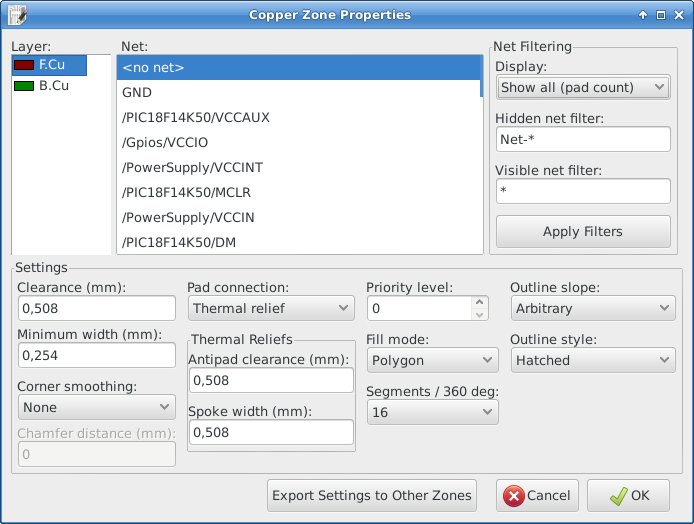Click Export Settings to Other Zones
694x524 pixels.
coord(371,495)
